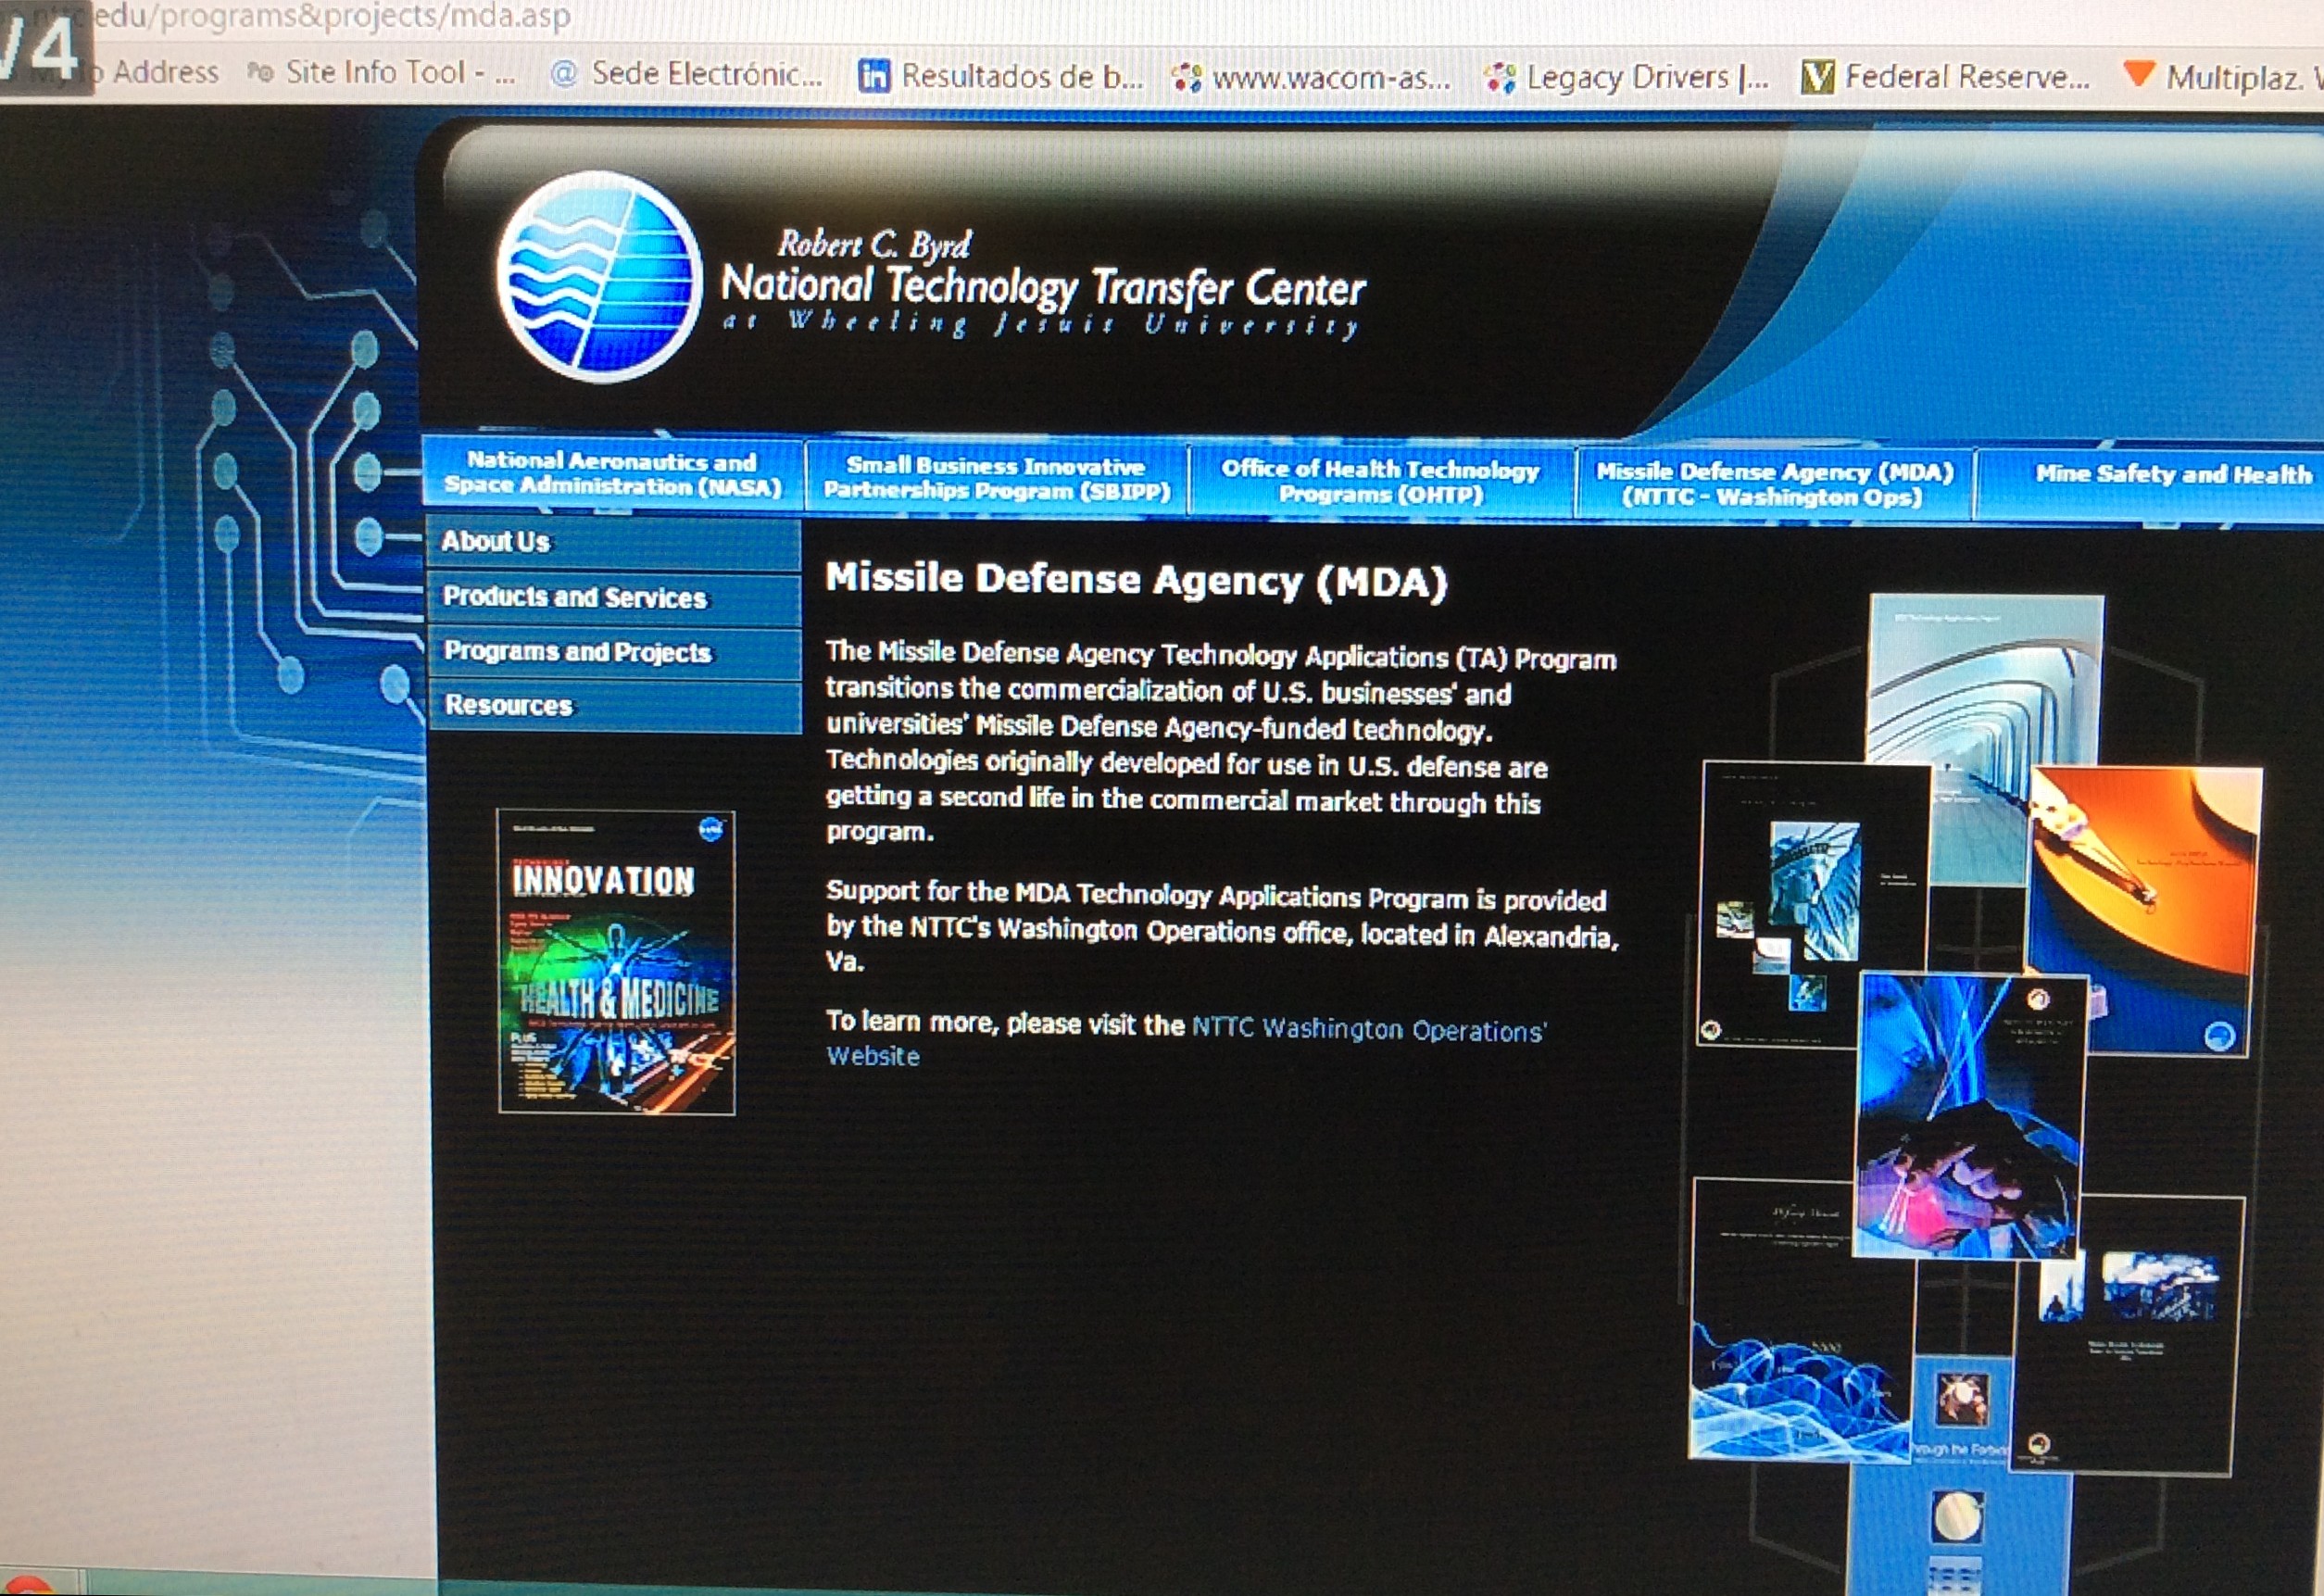Open the Multiplaz bookmark
Viewport: 2324px width, 1596px height.
pyautogui.click(x=2221, y=77)
